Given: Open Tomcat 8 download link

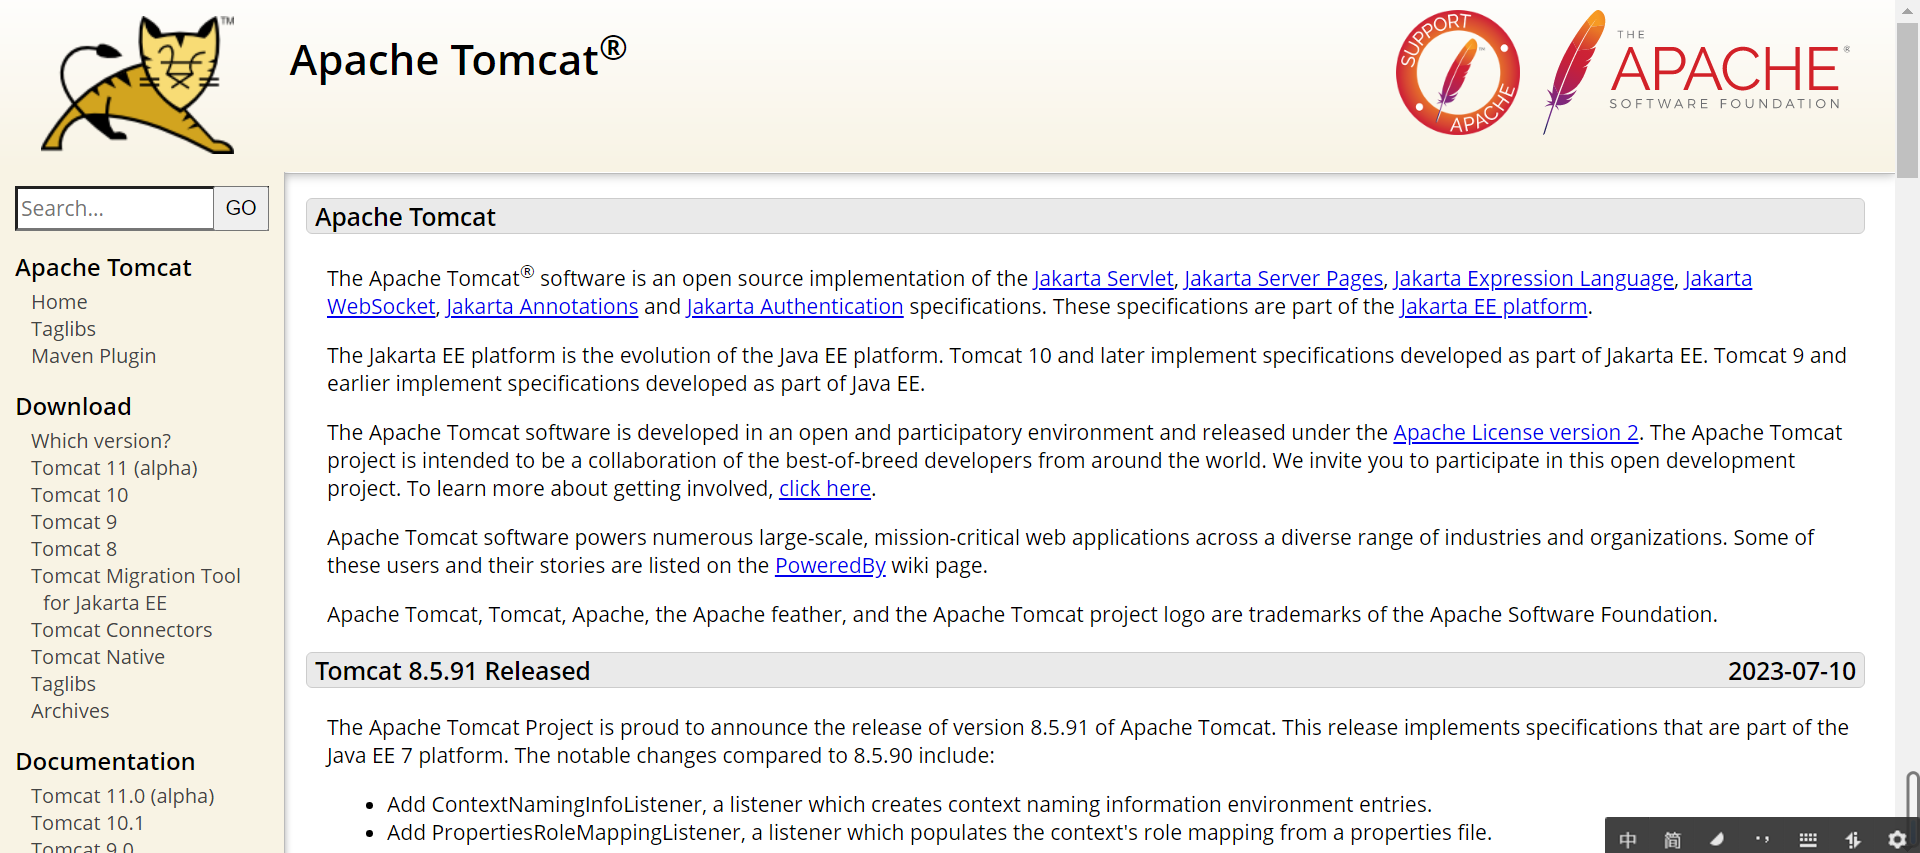Looking at the screenshot, I should [x=74, y=549].
